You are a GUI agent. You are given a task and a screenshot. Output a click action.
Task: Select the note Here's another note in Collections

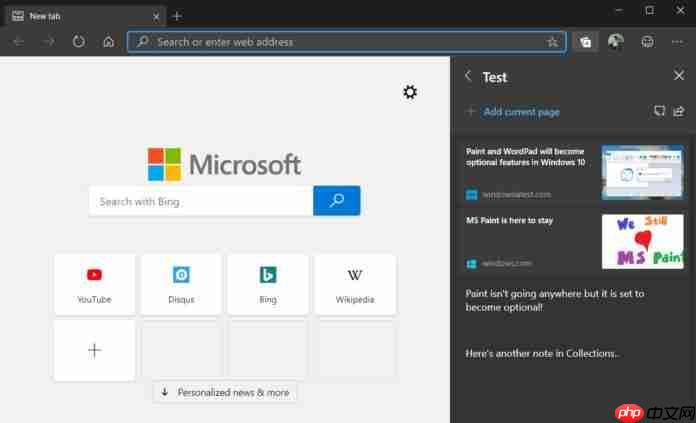[x=542, y=353]
